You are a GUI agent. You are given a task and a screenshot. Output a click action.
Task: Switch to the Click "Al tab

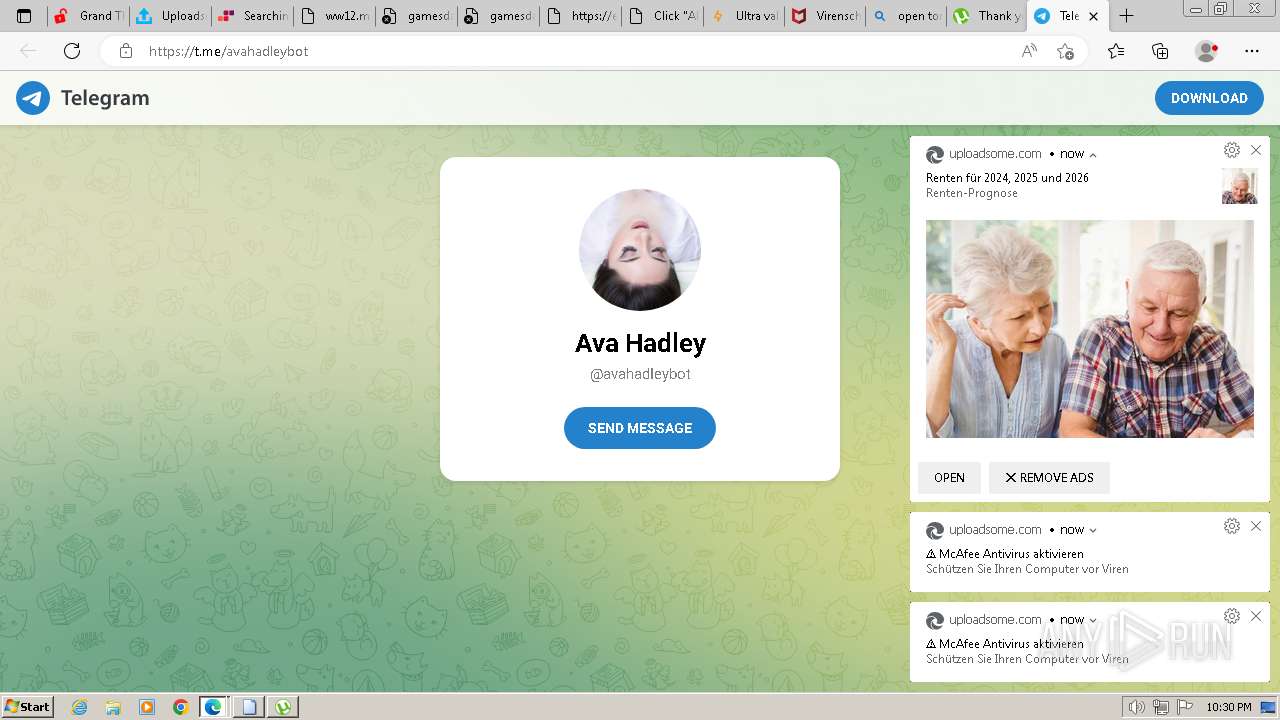(x=663, y=16)
